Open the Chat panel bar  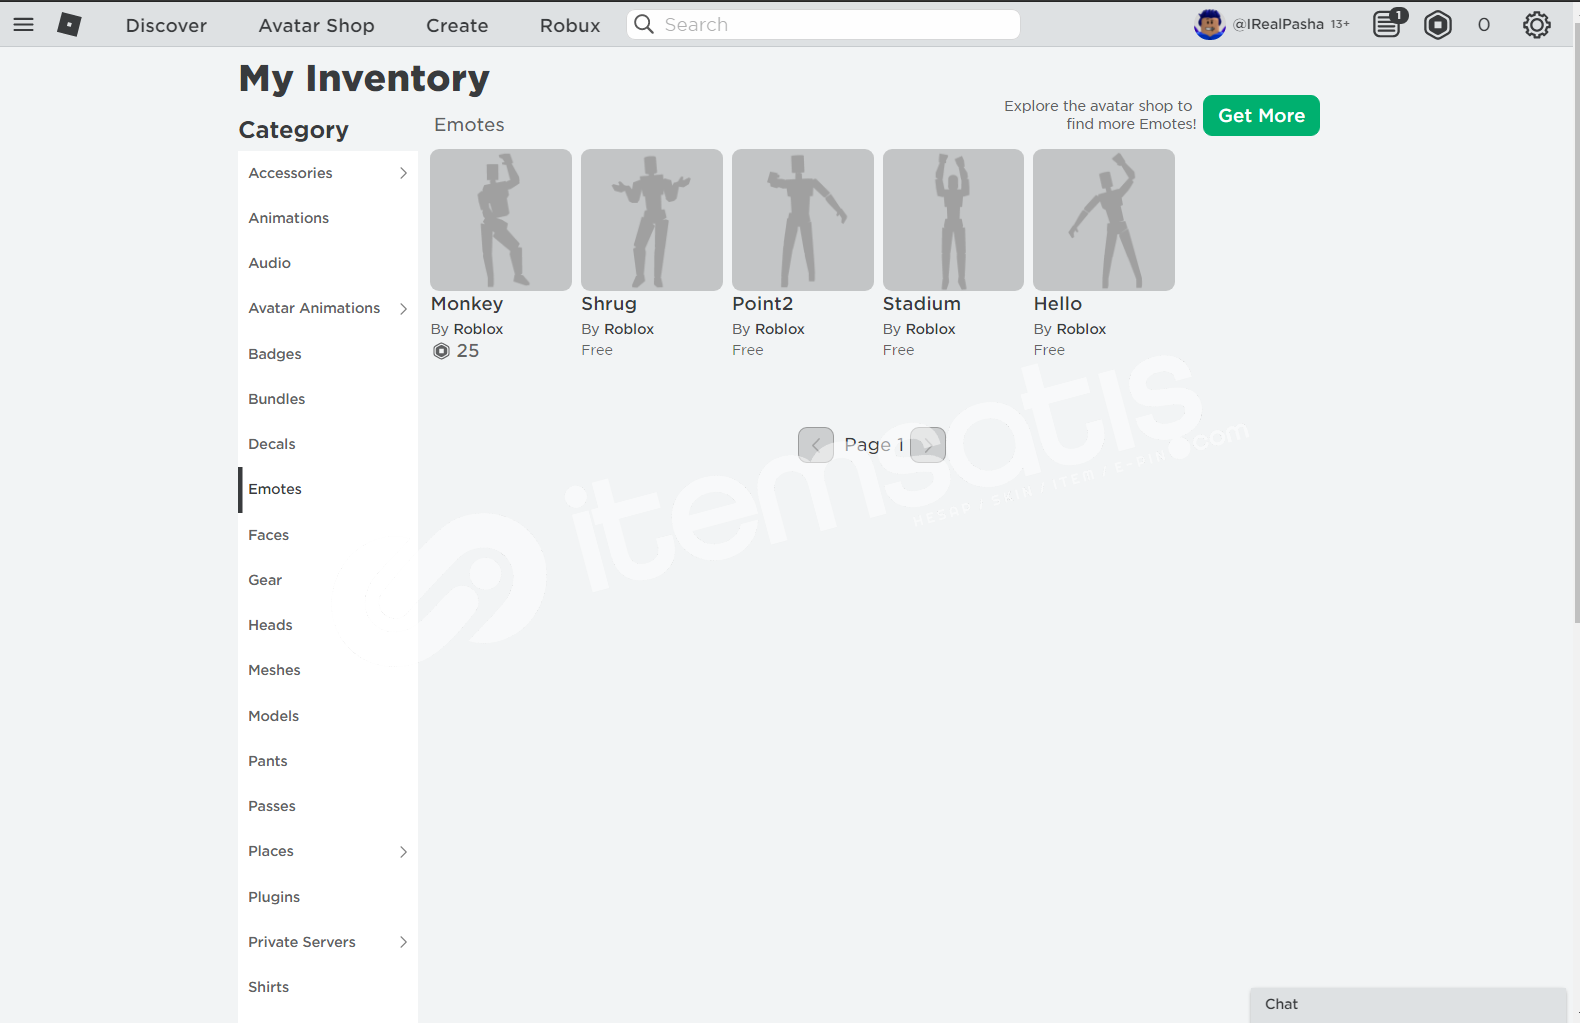tap(1408, 1005)
